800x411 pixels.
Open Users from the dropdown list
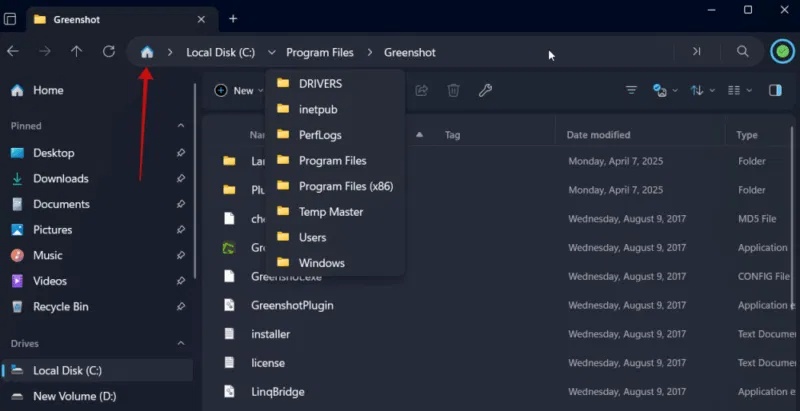tap(335, 237)
